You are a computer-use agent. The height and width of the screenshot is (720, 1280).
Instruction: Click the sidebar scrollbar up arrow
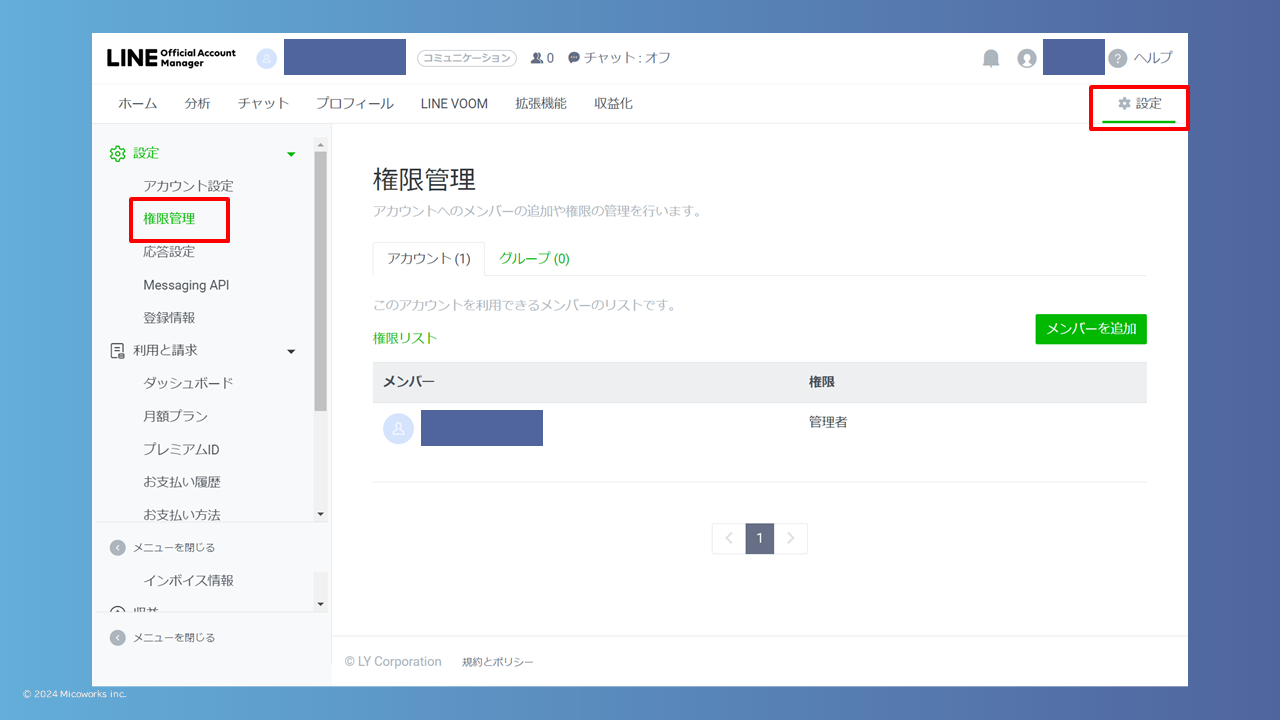tap(320, 144)
